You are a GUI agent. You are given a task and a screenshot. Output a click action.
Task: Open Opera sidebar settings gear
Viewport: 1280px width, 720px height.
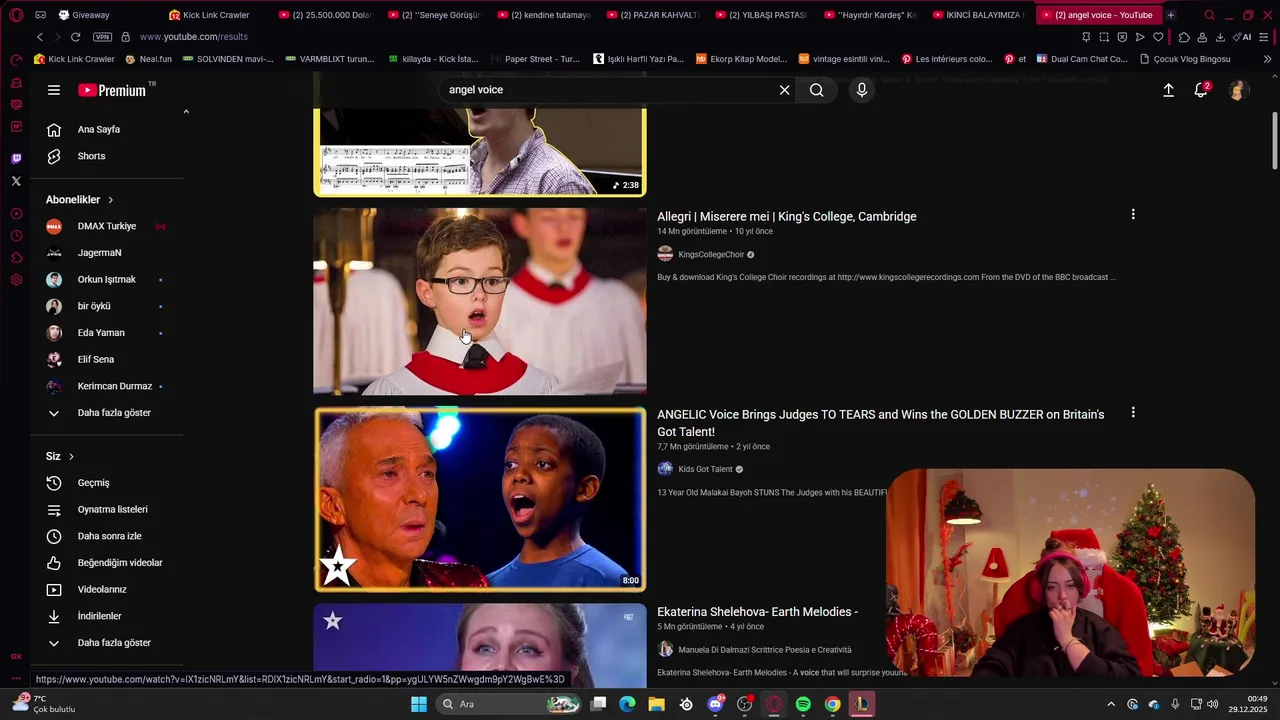point(16,280)
